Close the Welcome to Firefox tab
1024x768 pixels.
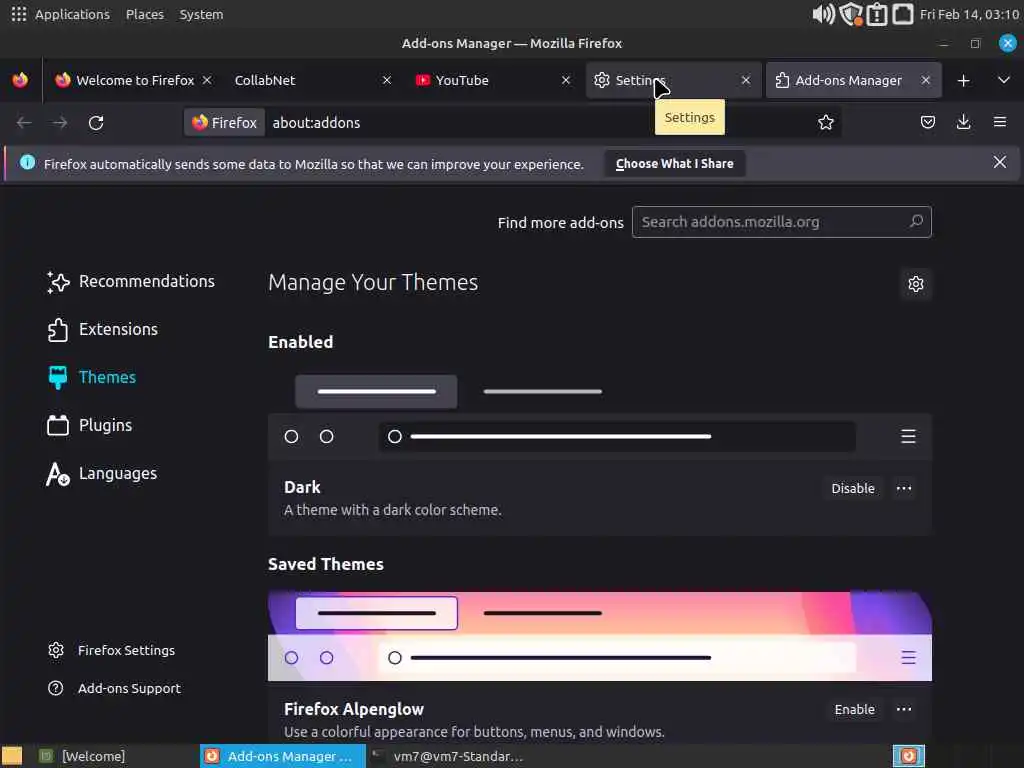(207, 80)
